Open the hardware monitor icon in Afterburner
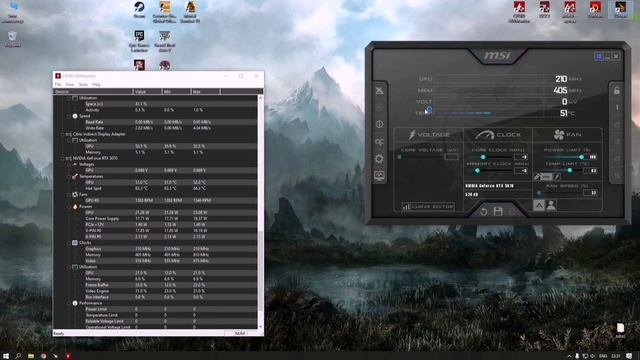This screenshot has width=640, height=360. (x=380, y=176)
